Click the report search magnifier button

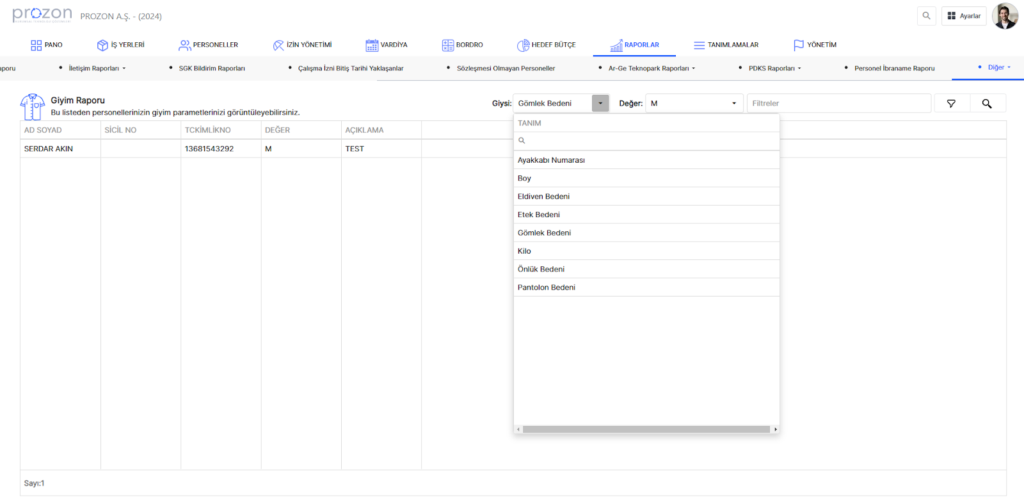click(x=986, y=103)
